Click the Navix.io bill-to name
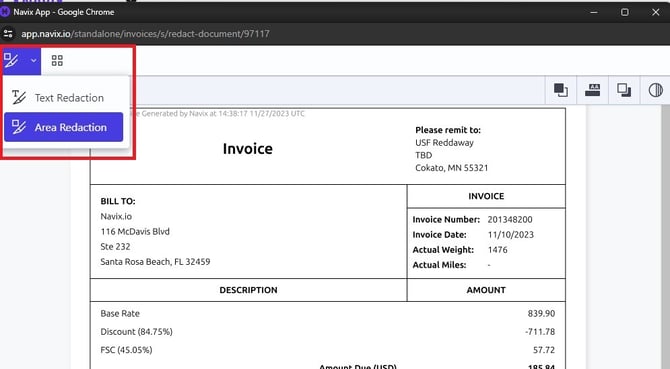 click(x=116, y=216)
